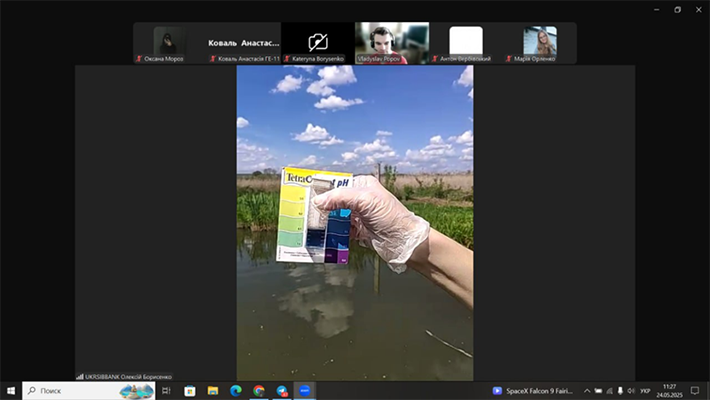Restore down the Zoom window
The image size is (710, 400).
(x=677, y=9)
